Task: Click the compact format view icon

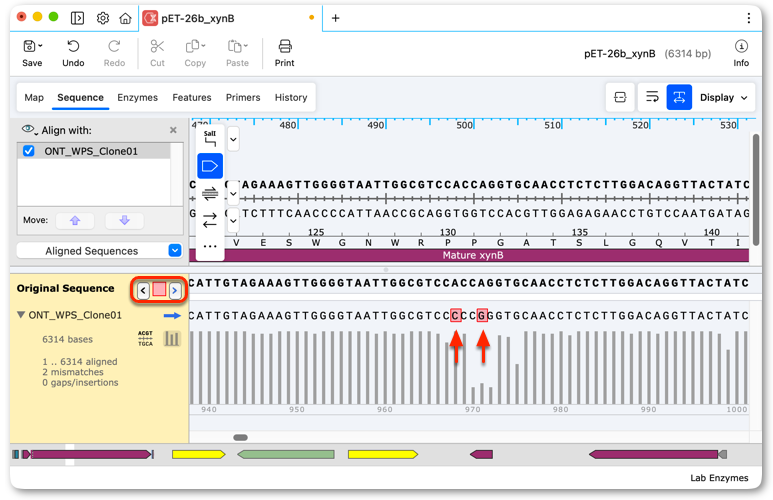Action: click(620, 97)
